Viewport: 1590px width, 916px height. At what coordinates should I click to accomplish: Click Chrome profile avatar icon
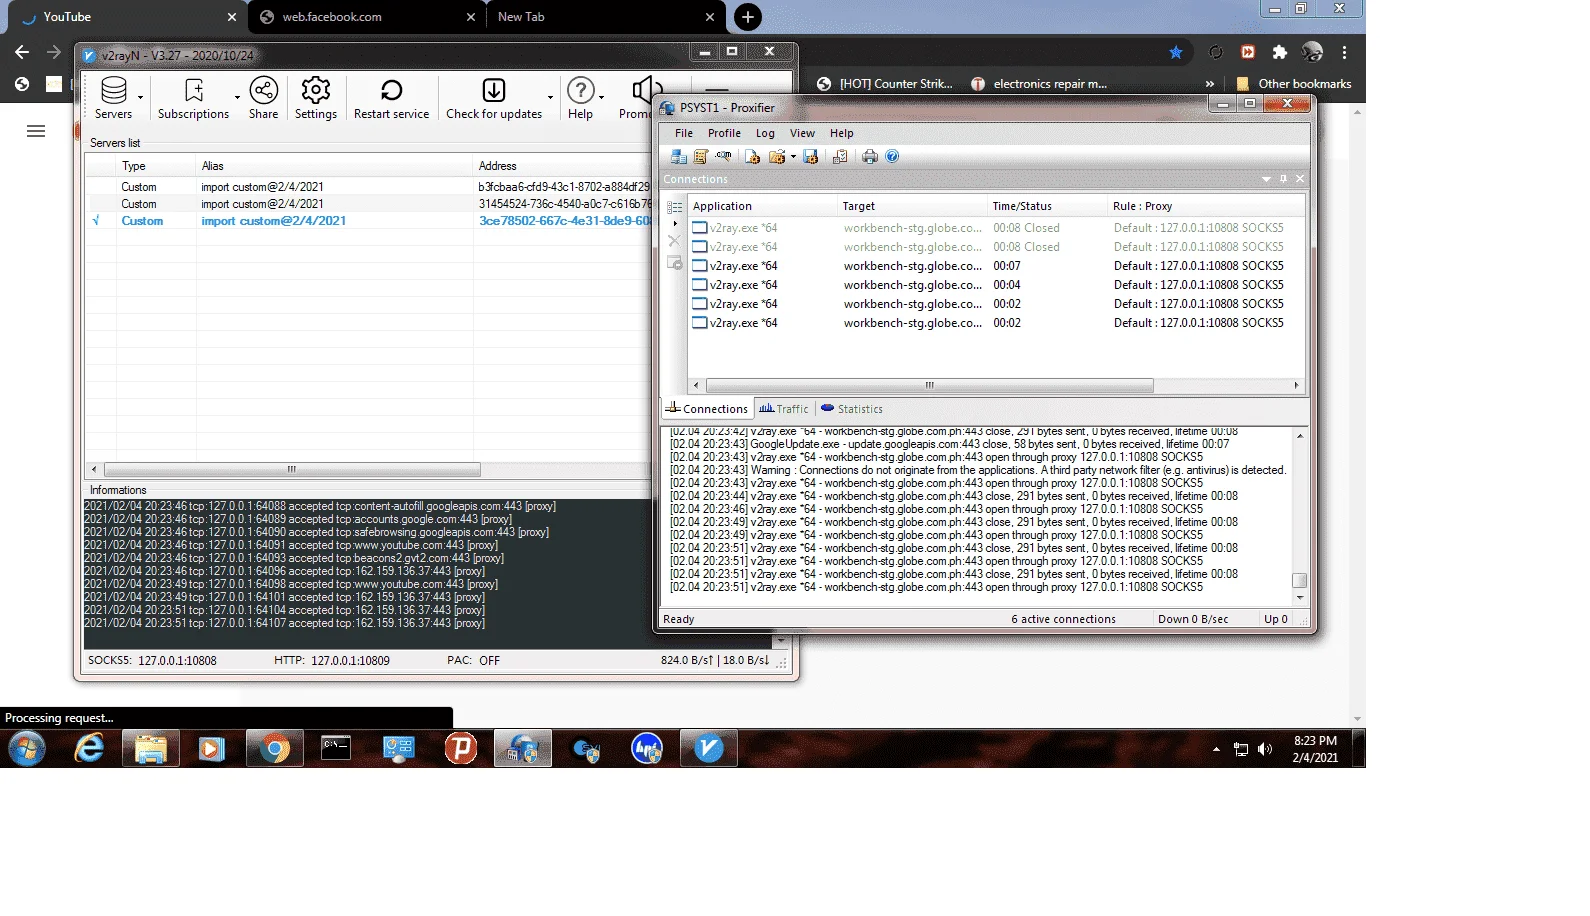[x=1312, y=52]
